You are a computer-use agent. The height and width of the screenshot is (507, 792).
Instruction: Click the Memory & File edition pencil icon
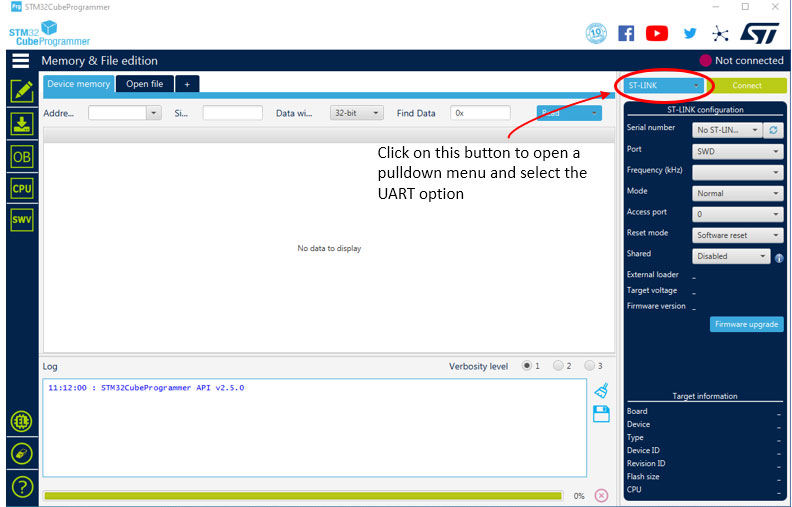point(22,91)
